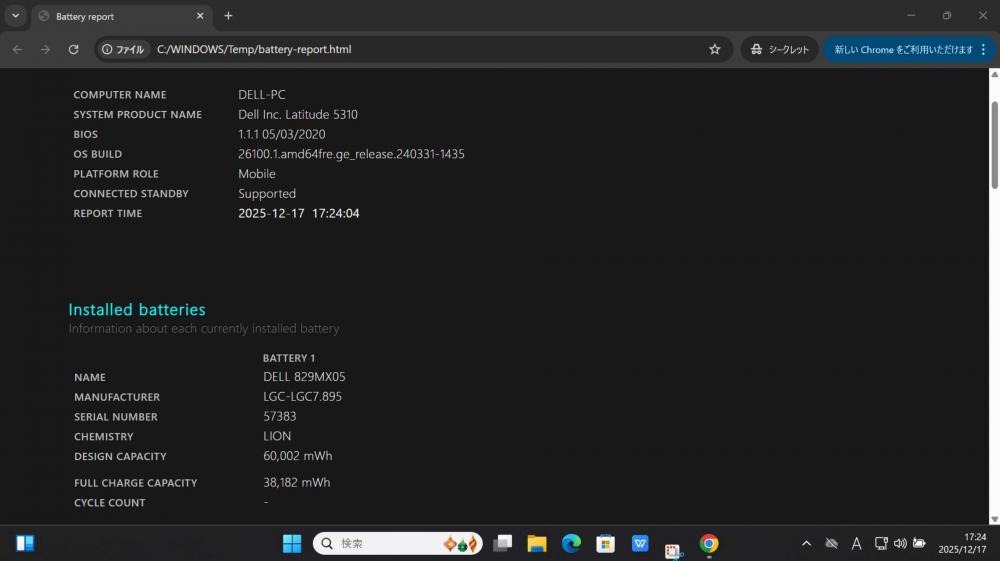Viewport: 1000px width, 561px height.
Task: Click the cloud sync-off tray icon
Action: click(831, 543)
